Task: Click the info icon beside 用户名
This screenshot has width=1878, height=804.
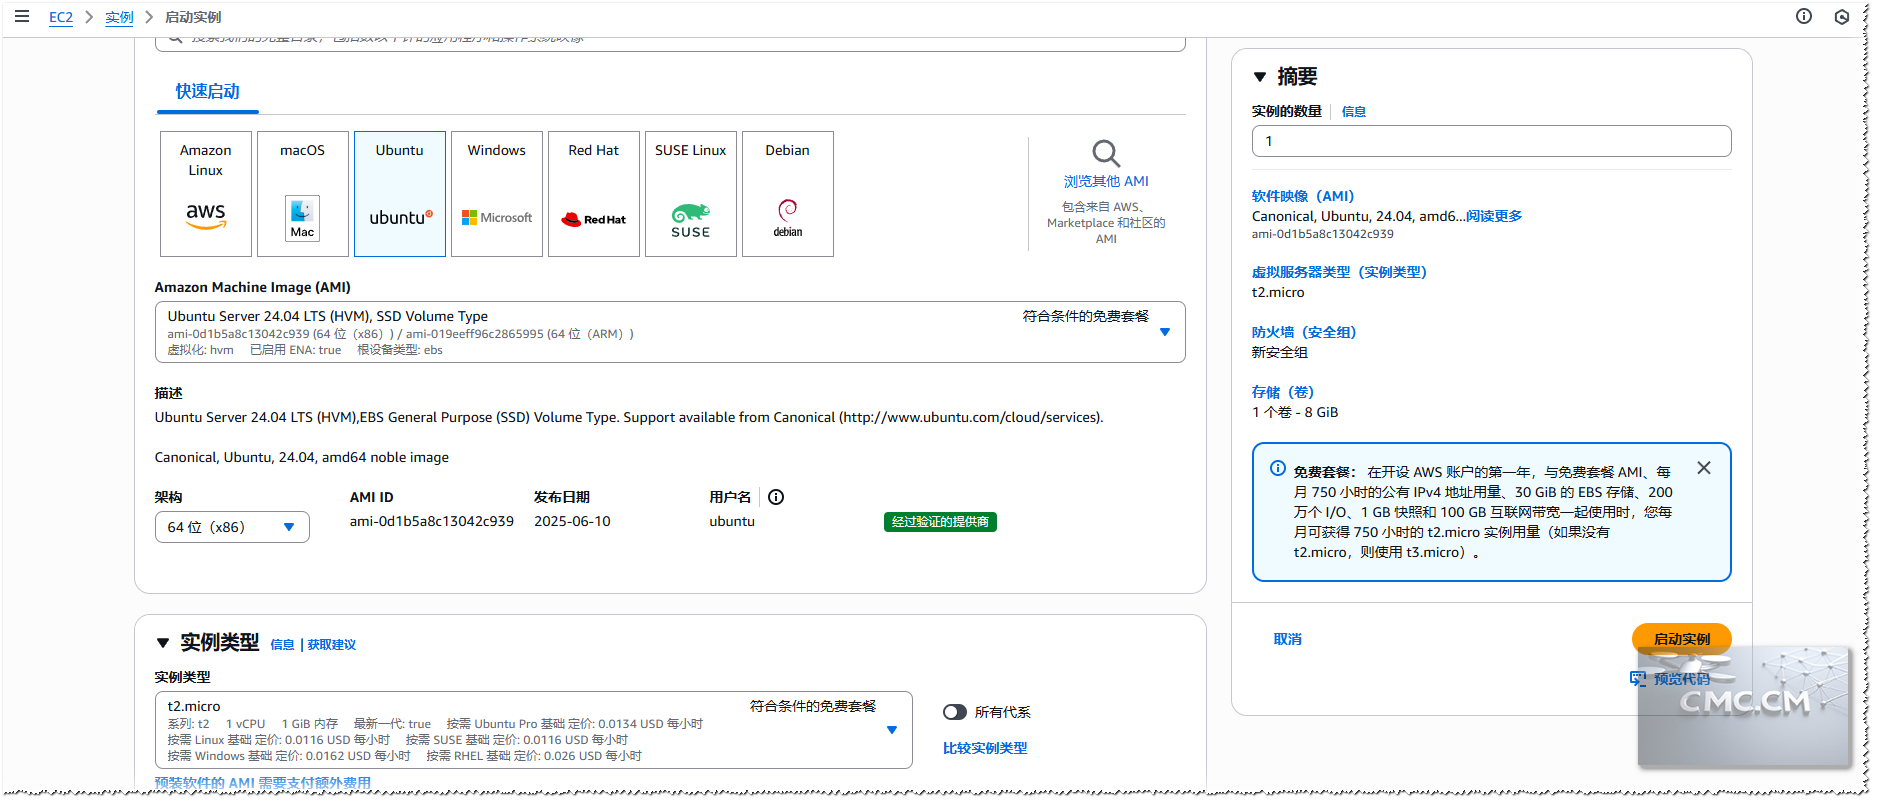Action: tap(776, 497)
